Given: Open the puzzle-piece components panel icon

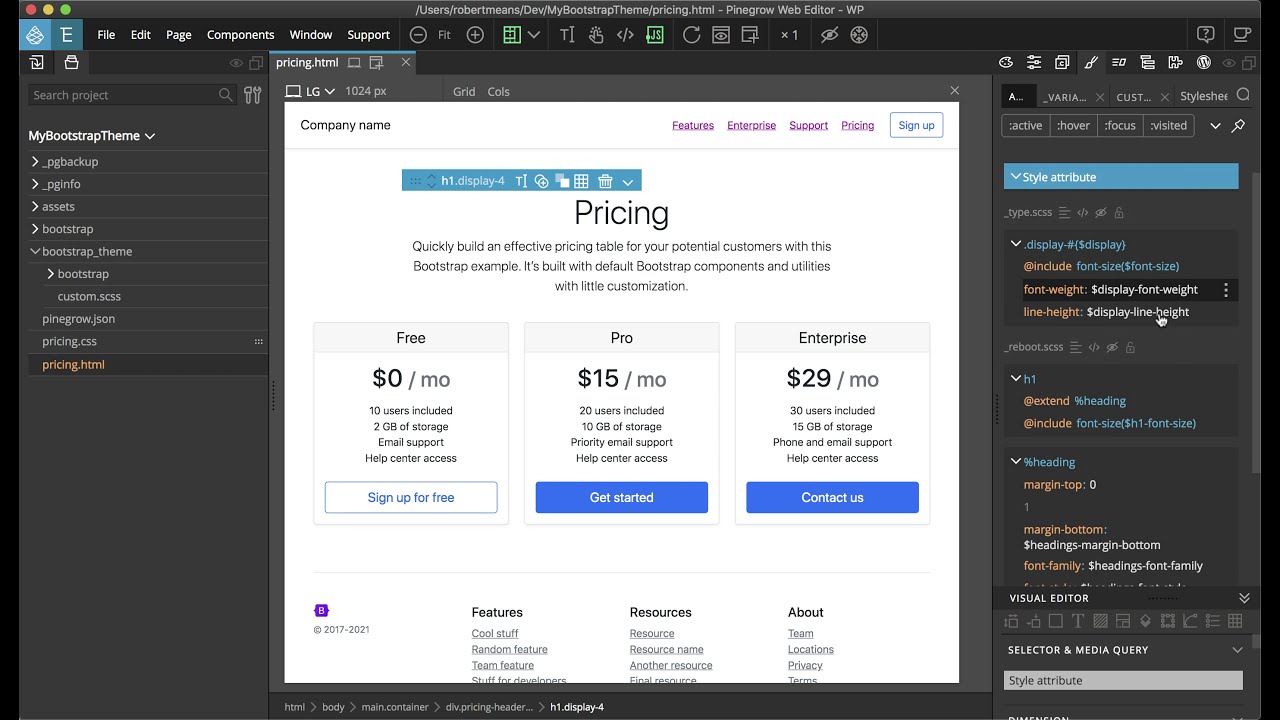Looking at the screenshot, I should coord(1176,62).
